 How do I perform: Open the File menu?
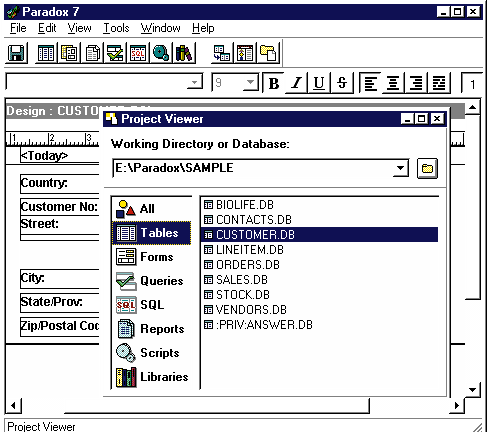point(18,28)
